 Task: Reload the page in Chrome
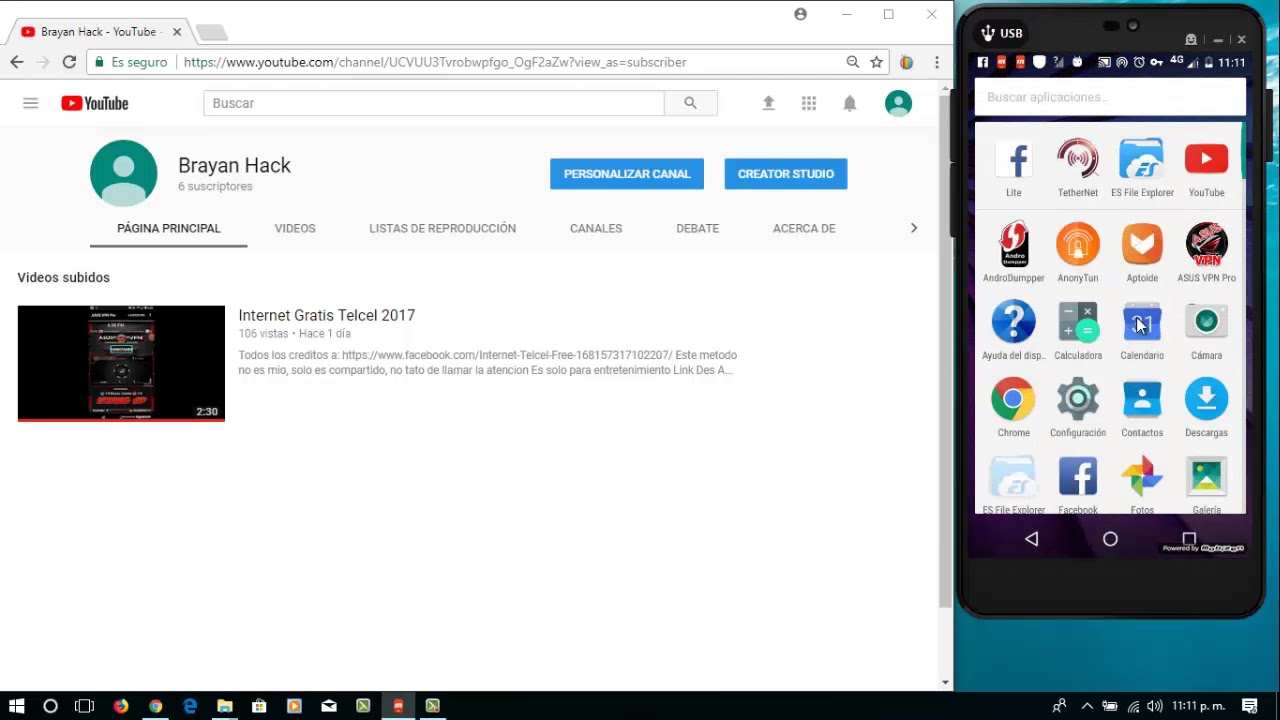(x=69, y=62)
